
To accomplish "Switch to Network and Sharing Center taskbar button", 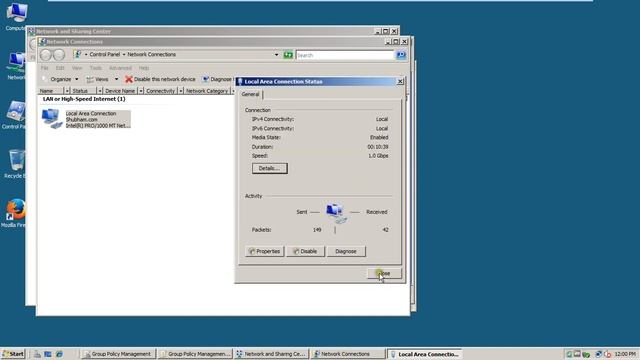I will [x=271, y=354].
